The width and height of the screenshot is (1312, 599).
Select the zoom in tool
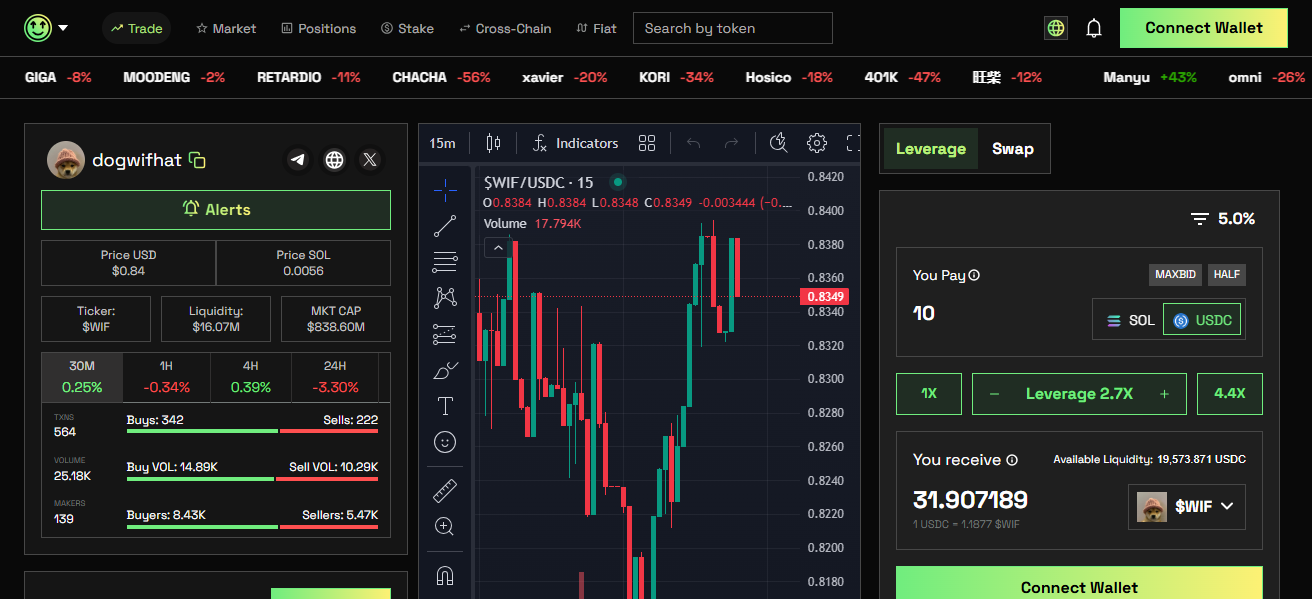point(445,526)
